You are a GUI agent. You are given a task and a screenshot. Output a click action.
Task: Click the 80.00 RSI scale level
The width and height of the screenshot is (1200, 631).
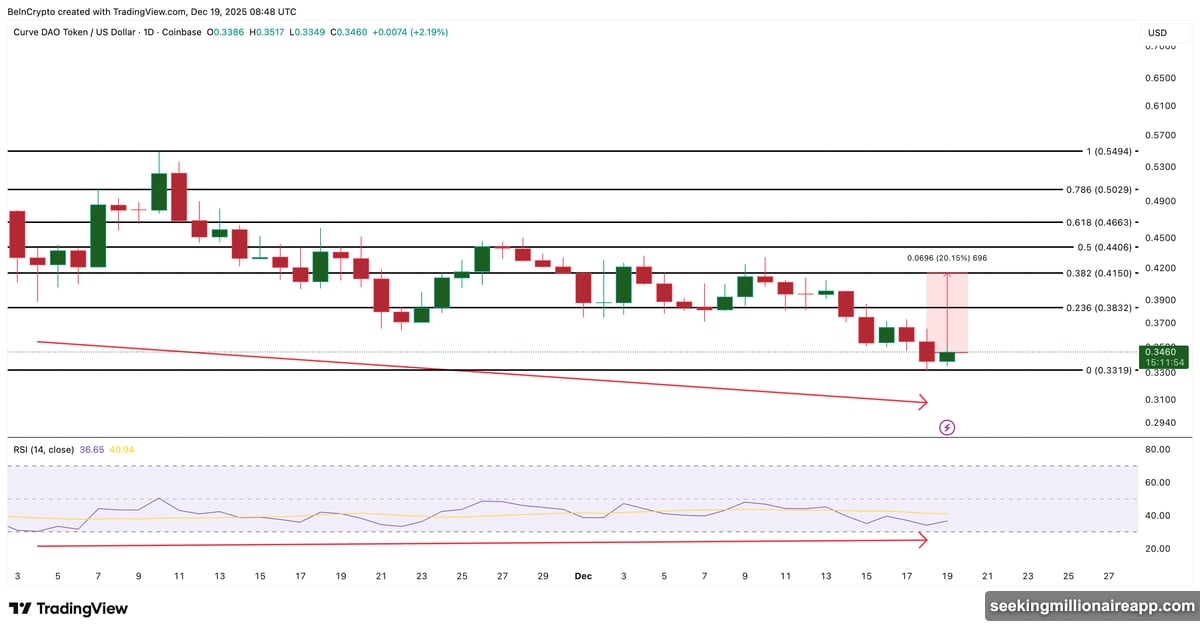pyautogui.click(x=1156, y=449)
